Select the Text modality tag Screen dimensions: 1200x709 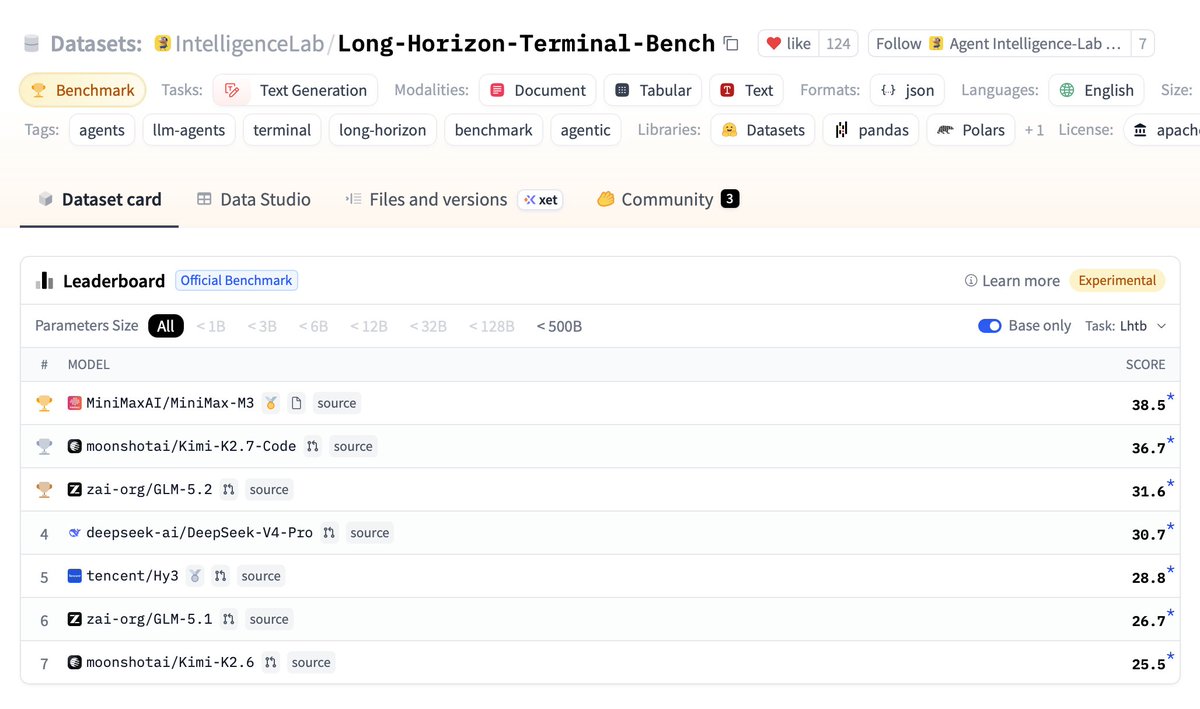click(x=747, y=90)
